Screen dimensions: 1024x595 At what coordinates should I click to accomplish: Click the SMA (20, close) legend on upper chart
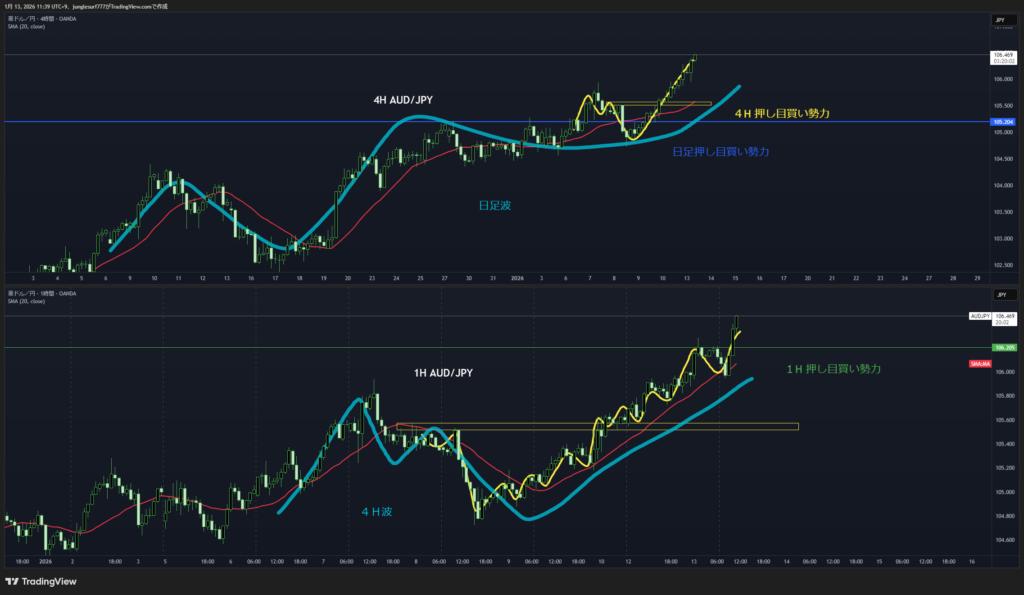pyautogui.click(x=27, y=26)
